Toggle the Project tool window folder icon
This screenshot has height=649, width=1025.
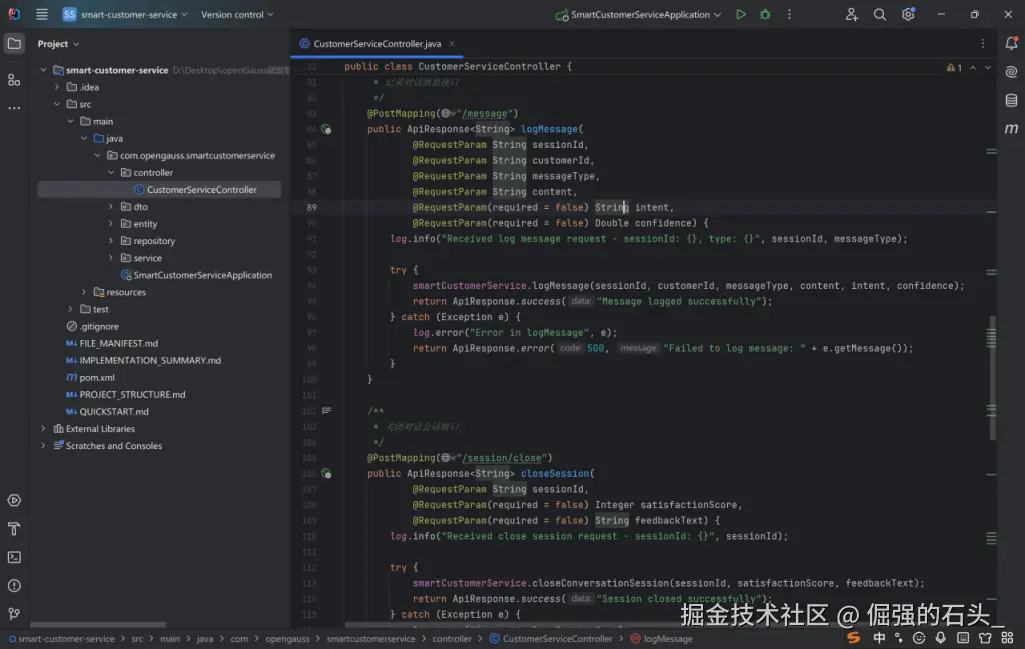(x=14, y=44)
